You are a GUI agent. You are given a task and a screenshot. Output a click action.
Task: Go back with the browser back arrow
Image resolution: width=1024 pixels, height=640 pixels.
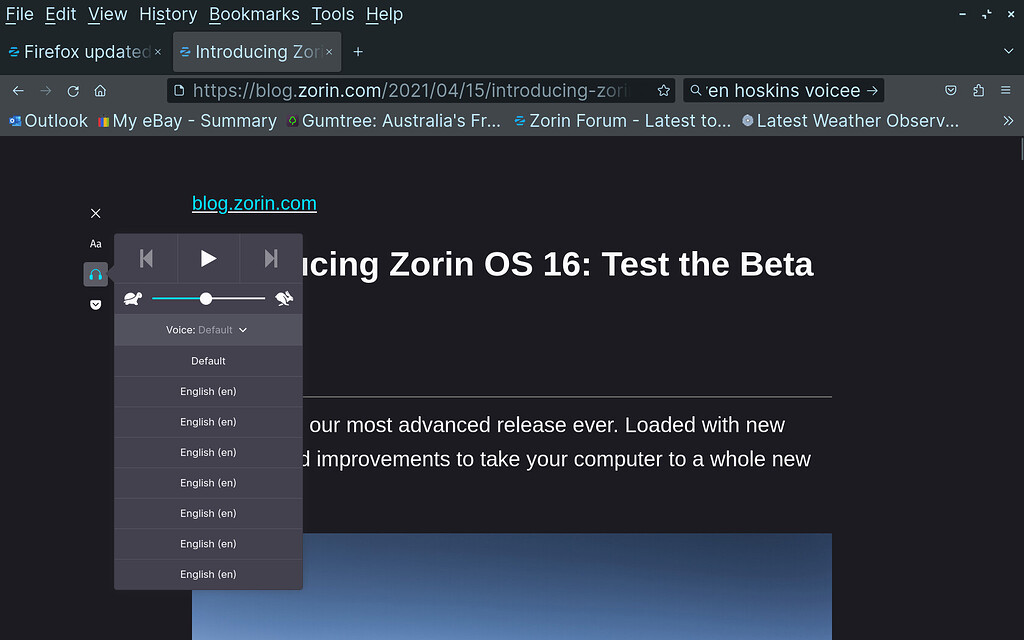18,91
